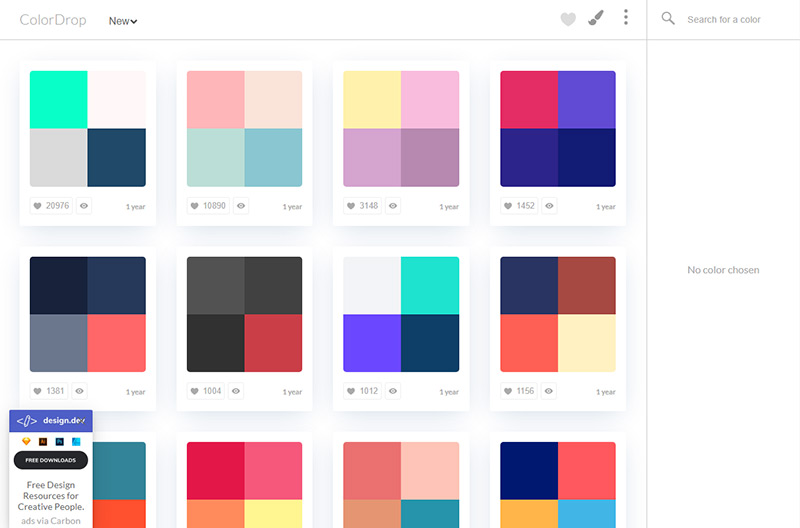
Task: Pick the light gray swatch in 20976 palette
Action: pos(59,157)
